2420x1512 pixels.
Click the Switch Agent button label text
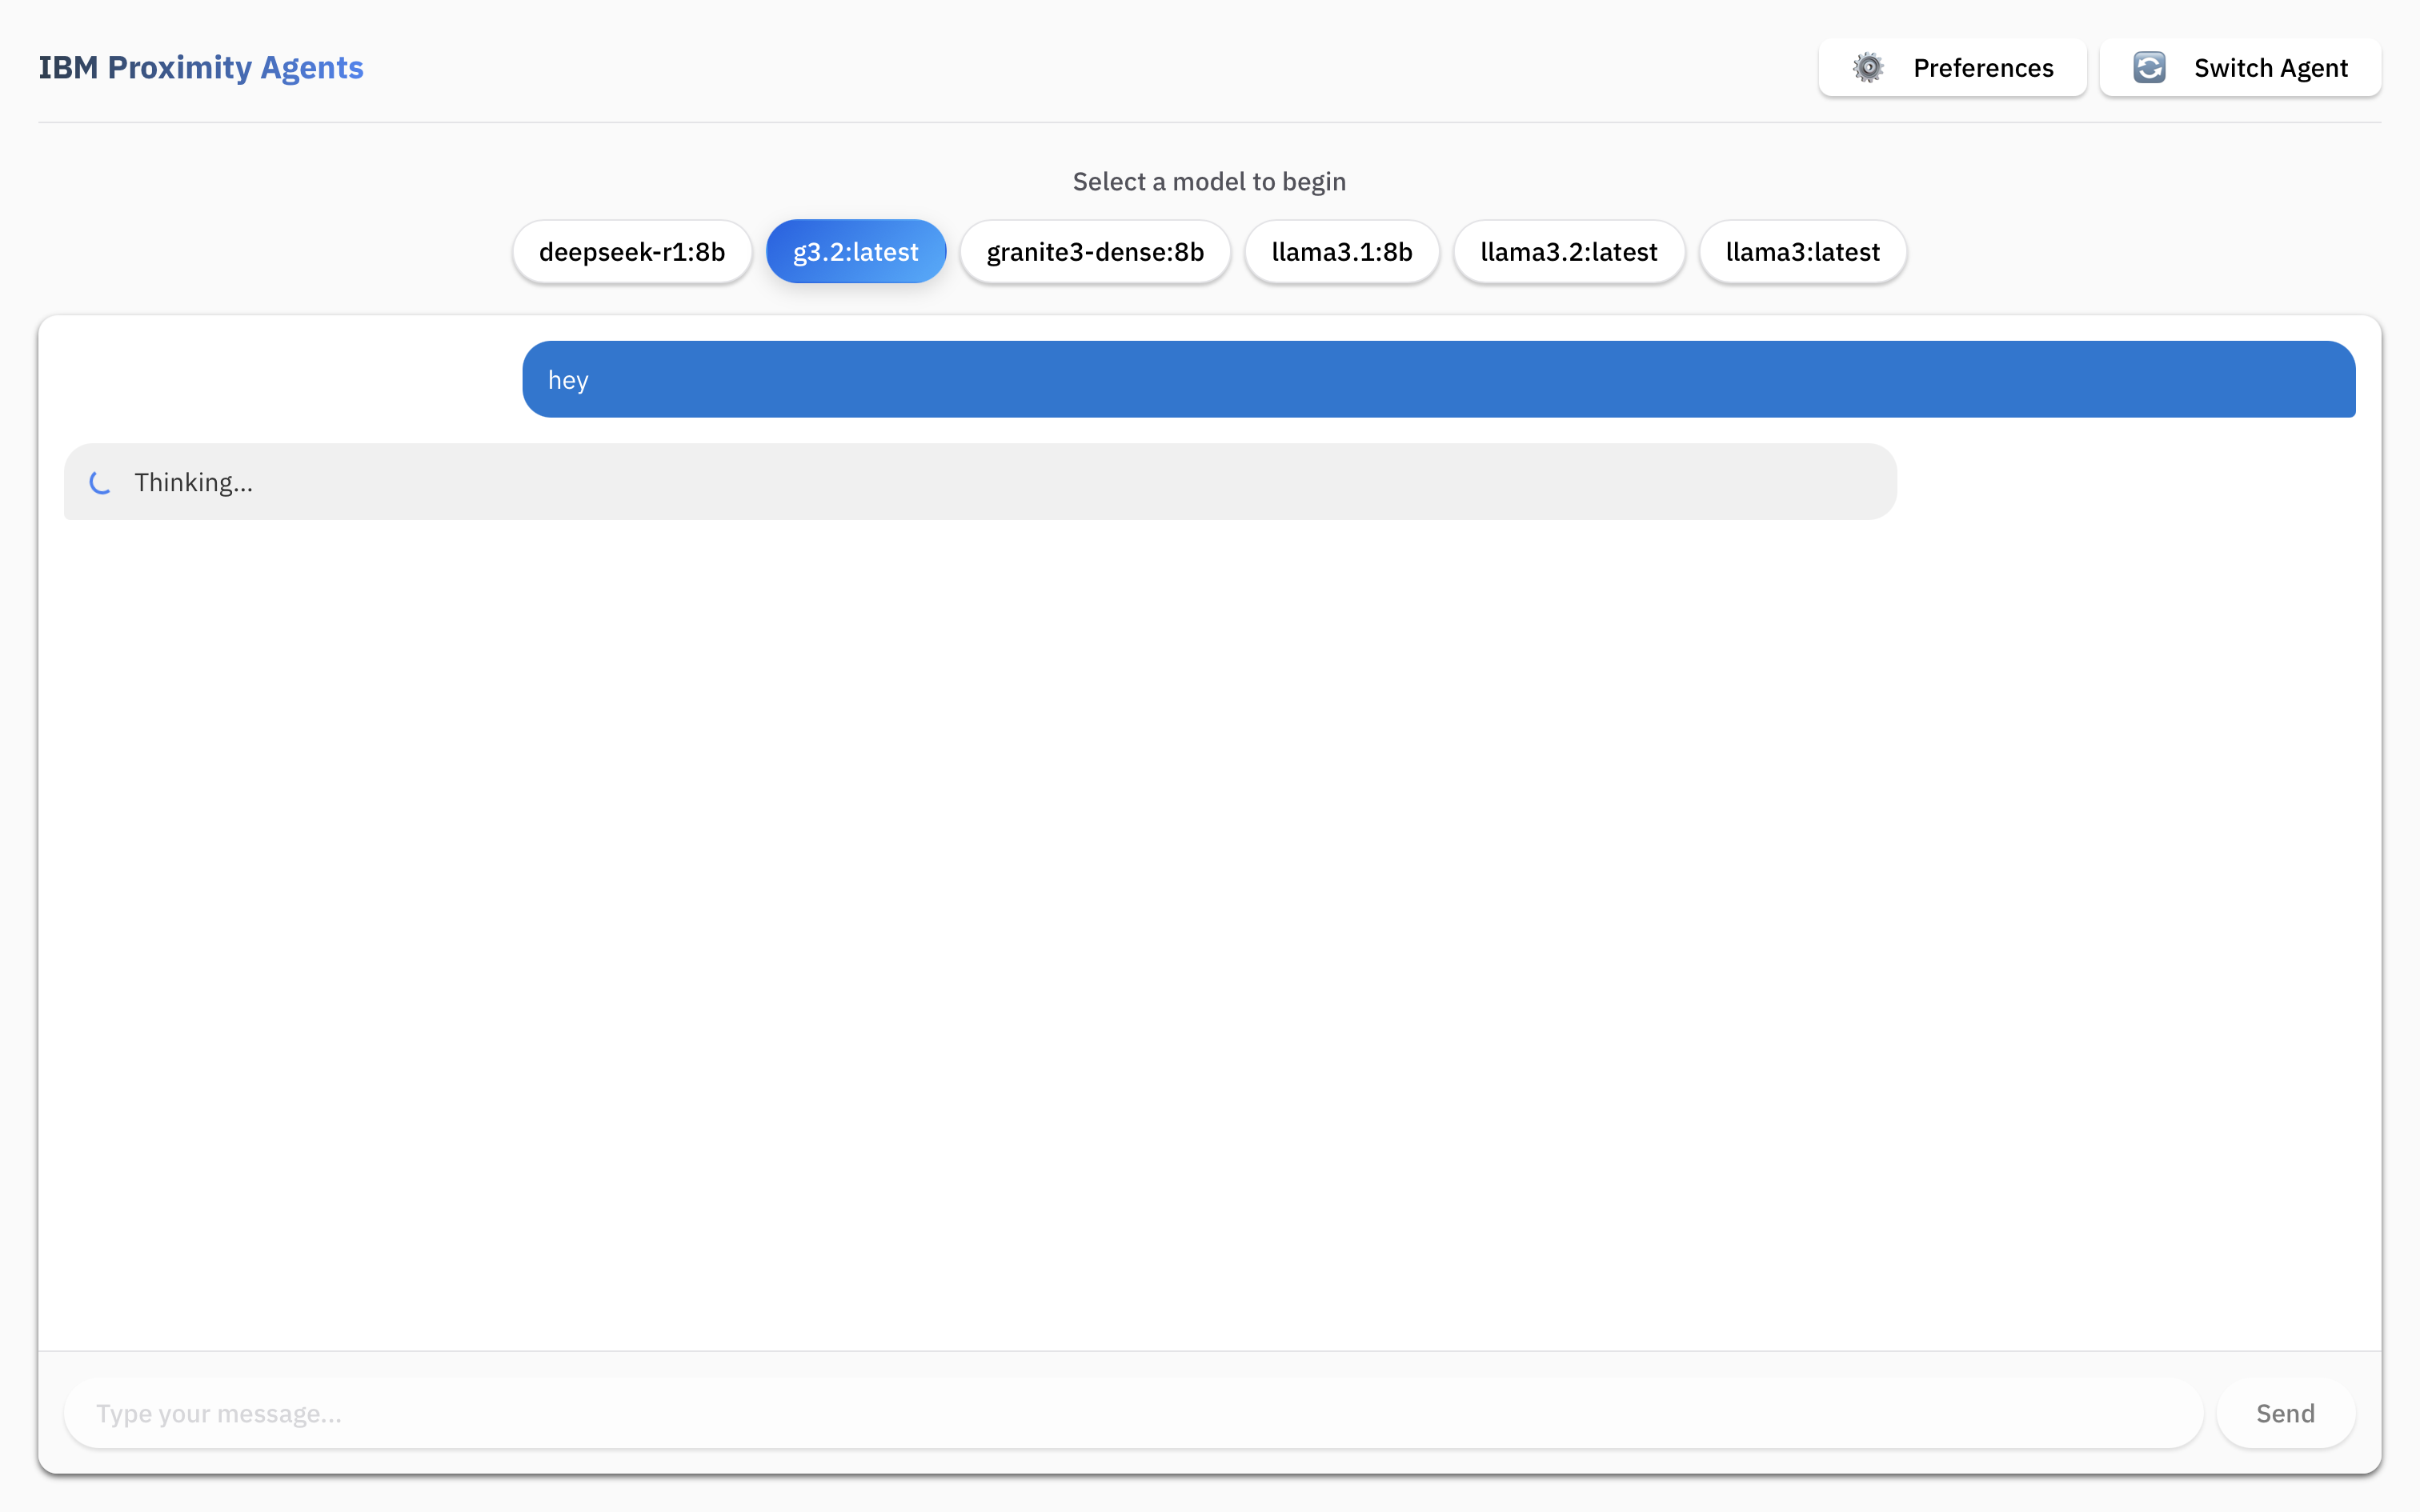[x=2271, y=67]
